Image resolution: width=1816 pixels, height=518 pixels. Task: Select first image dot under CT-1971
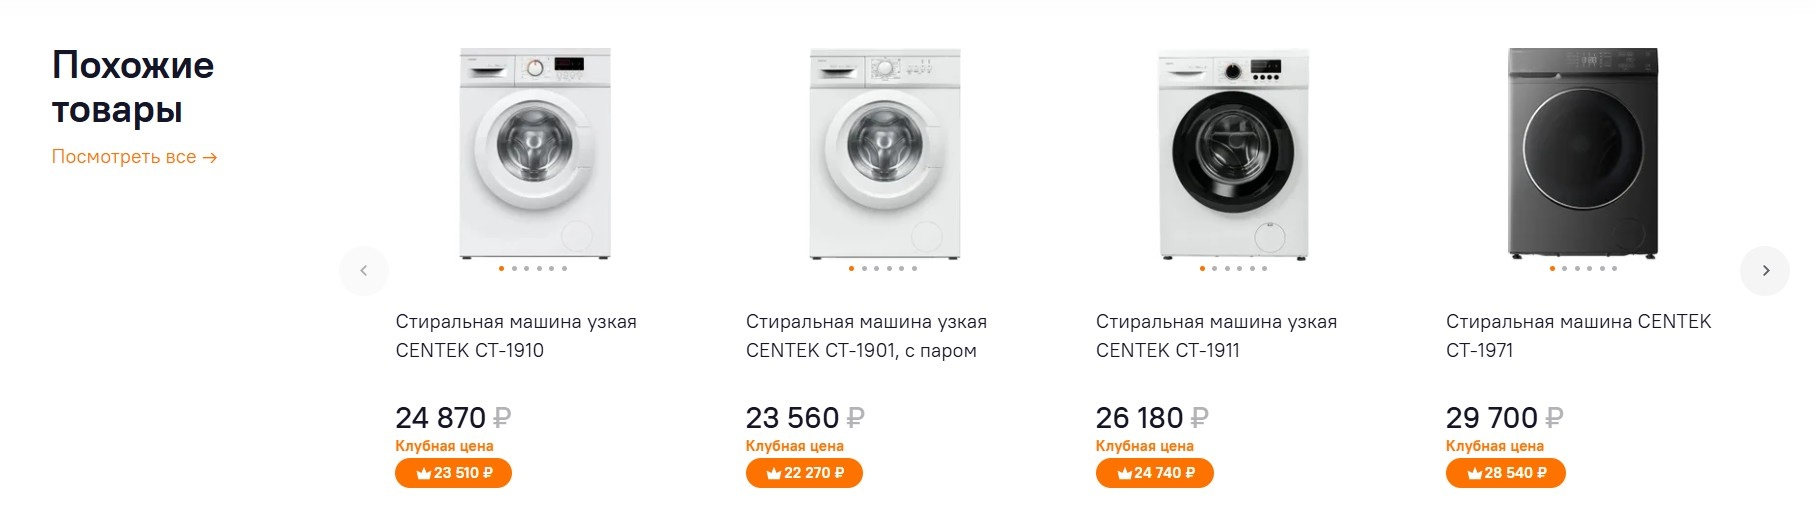tap(1551, 268)
